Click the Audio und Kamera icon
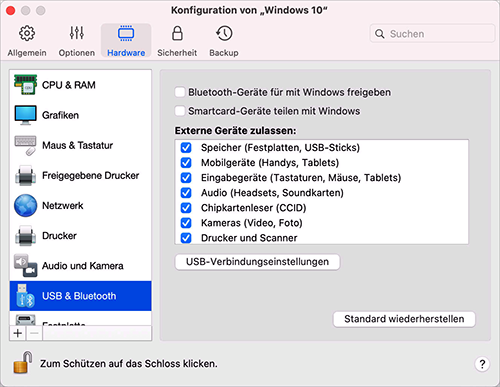 [25, 266]
